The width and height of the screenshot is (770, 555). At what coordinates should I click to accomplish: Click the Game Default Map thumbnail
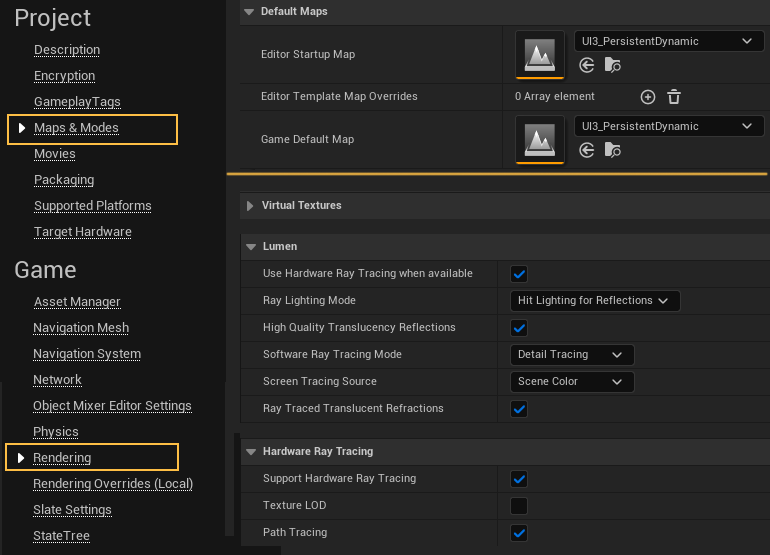click(539, 139)
